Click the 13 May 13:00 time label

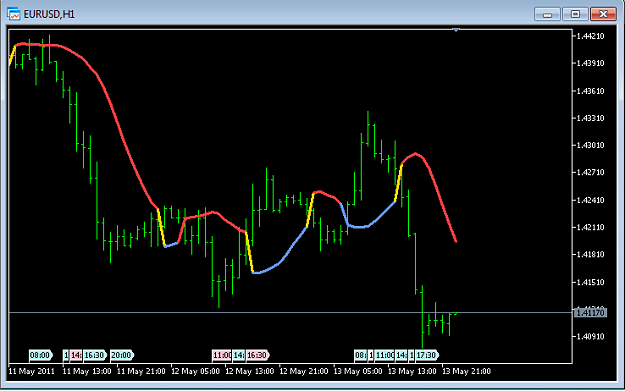[x=412, y=371]
